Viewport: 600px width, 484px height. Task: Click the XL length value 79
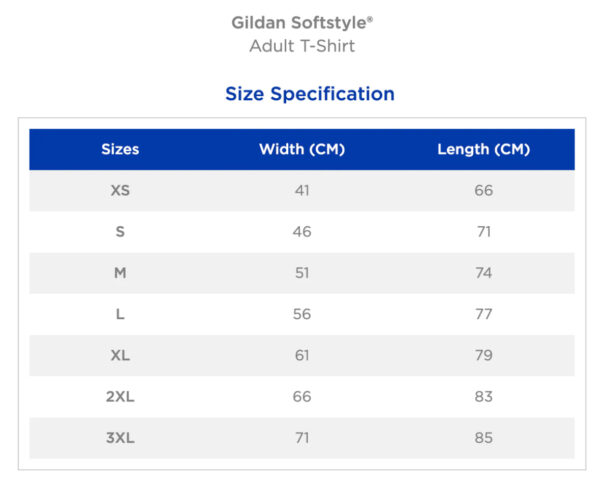point(484,356)
